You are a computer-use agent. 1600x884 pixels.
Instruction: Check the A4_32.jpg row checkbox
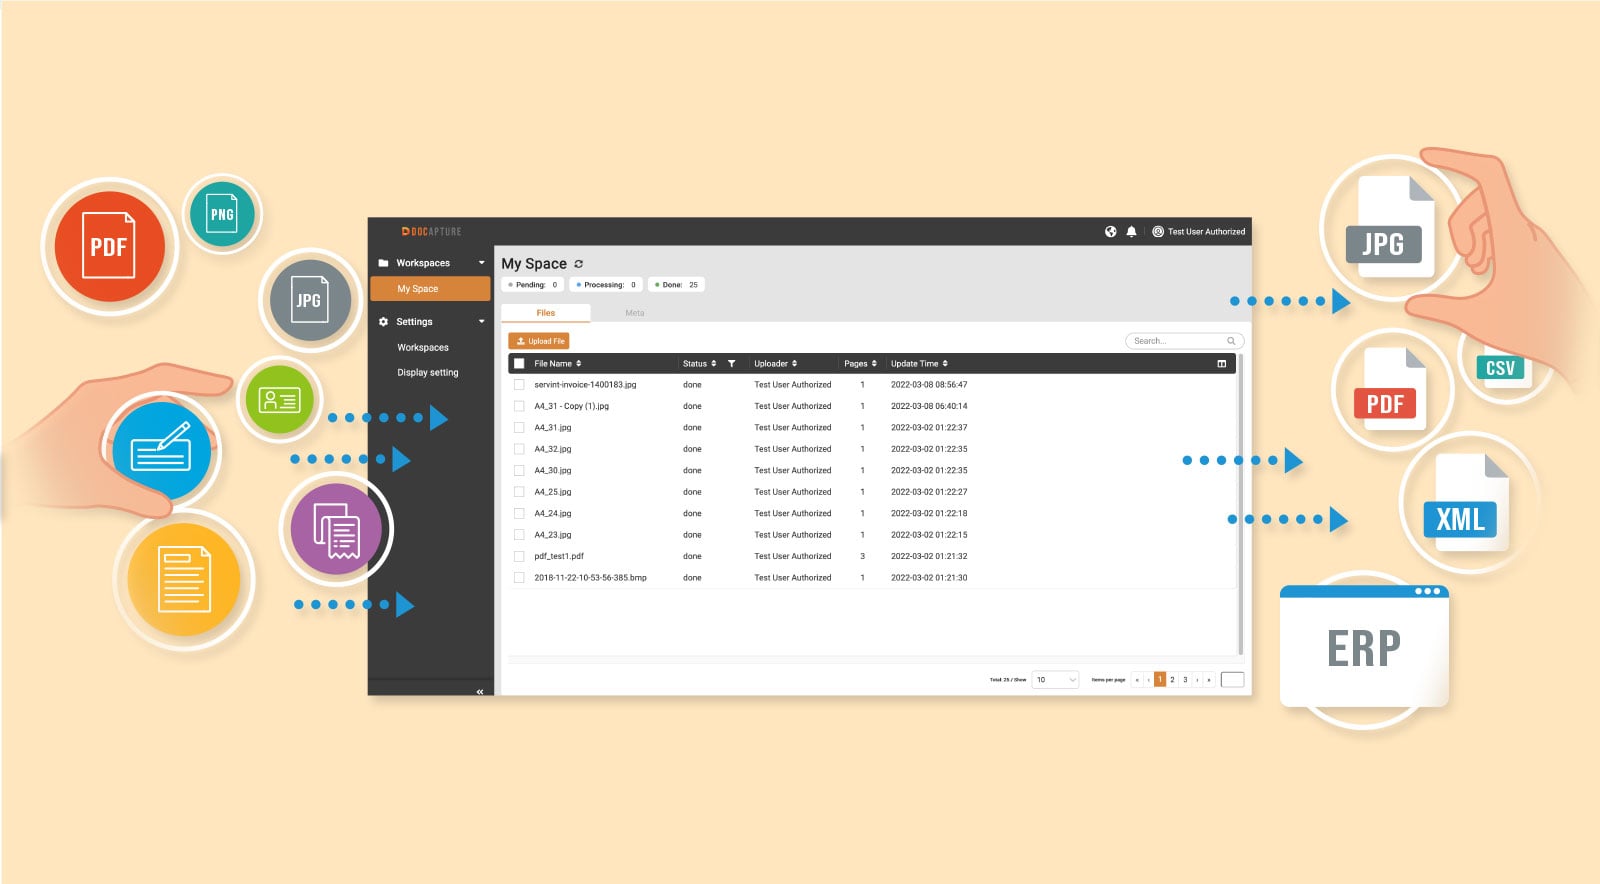519,449
